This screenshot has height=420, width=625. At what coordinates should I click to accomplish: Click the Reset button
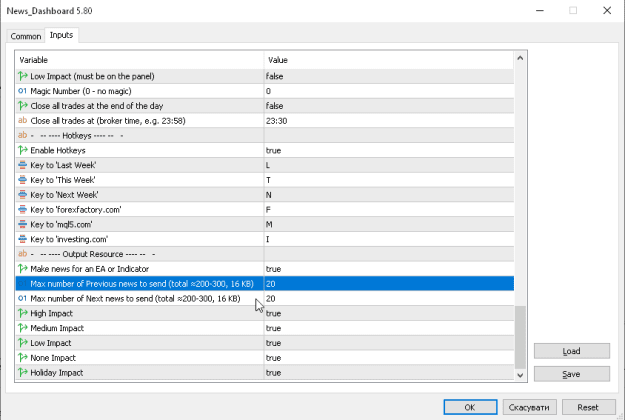coord(589,407)
